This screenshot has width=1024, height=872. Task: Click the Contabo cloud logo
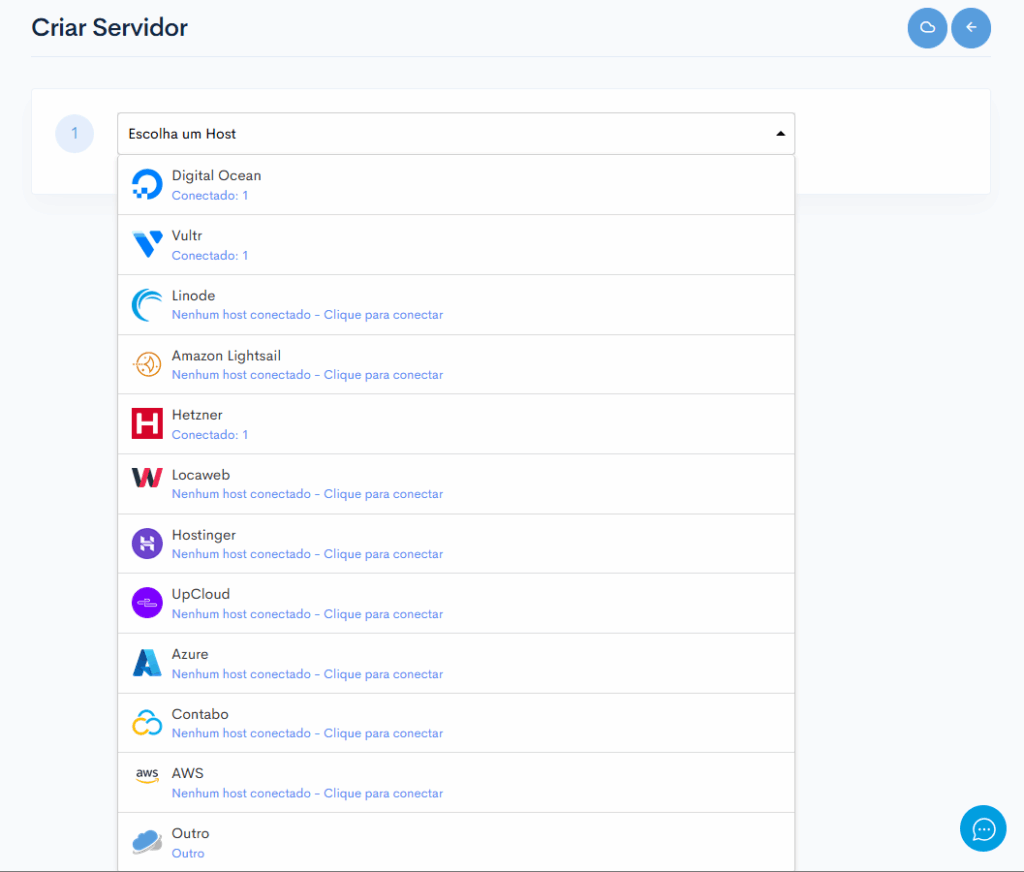point(147,722)
